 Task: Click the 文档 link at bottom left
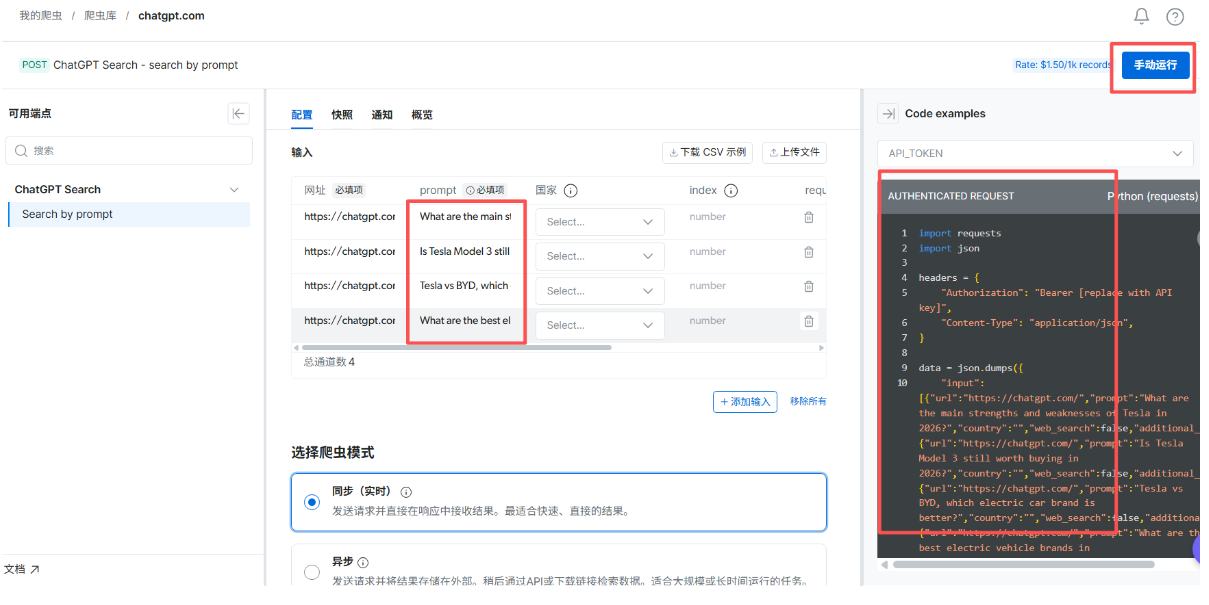coord(15,569)
